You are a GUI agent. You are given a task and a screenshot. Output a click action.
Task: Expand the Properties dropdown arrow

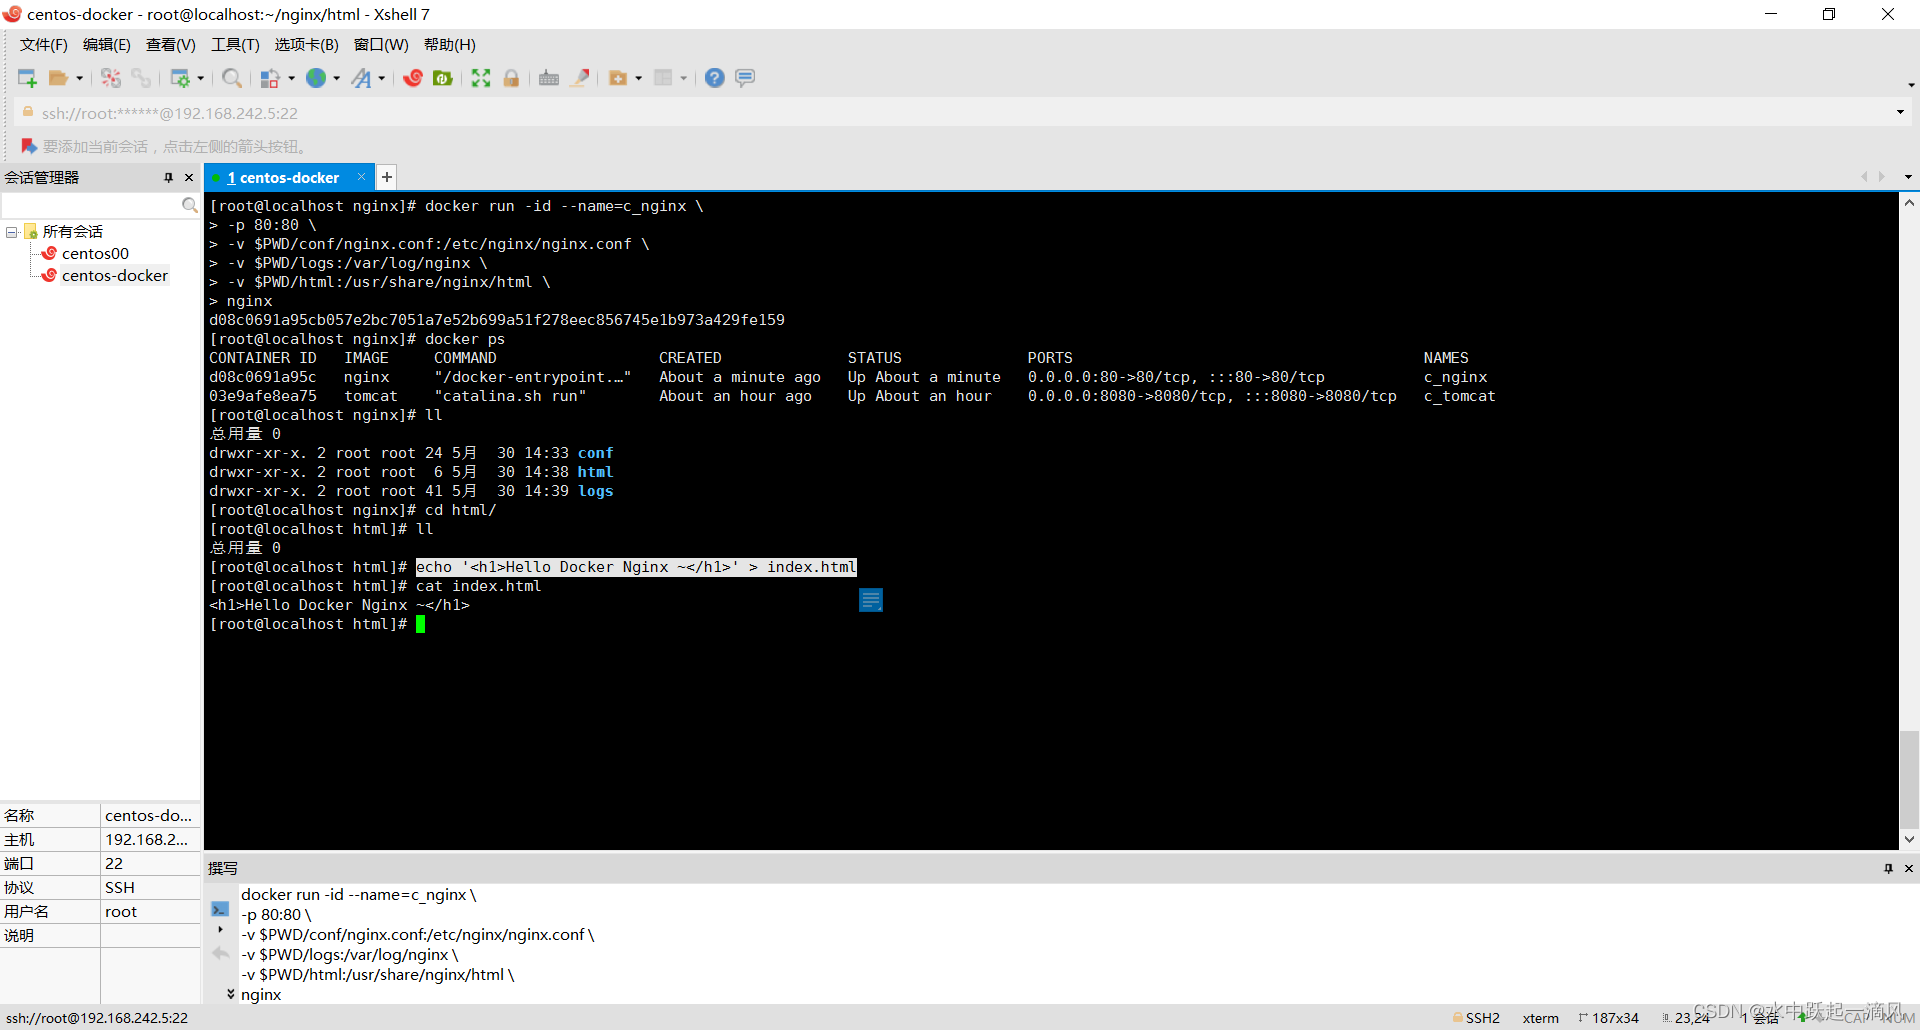tap(201, 78)
